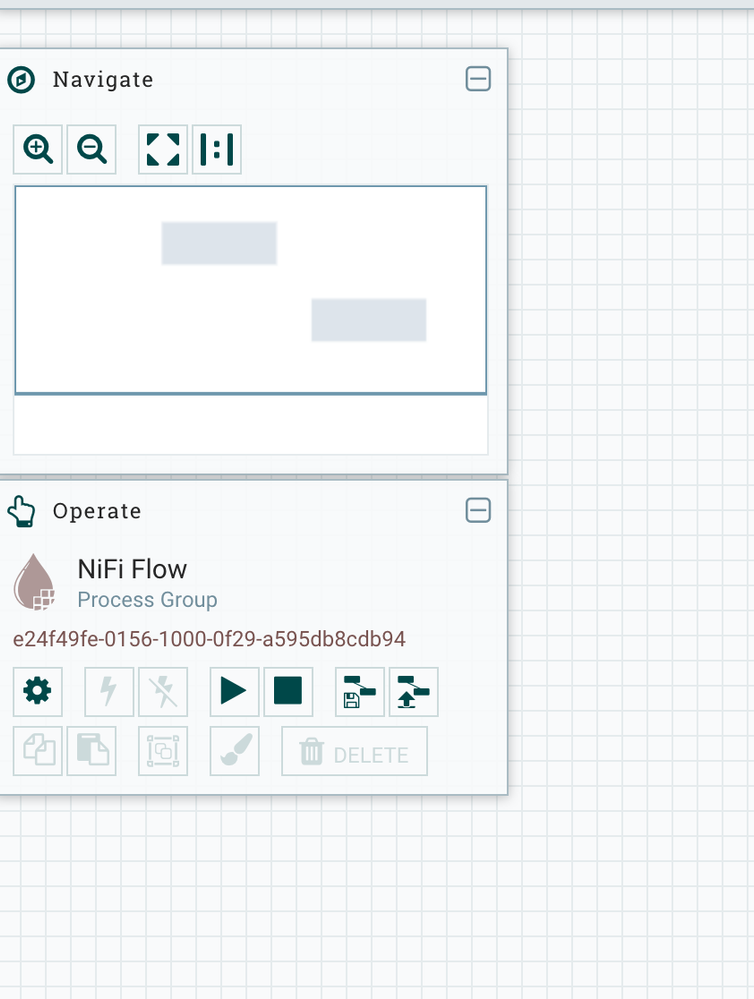Click the compass icon beside Navigate
754x999 pixels.
(x=21, y=80)
